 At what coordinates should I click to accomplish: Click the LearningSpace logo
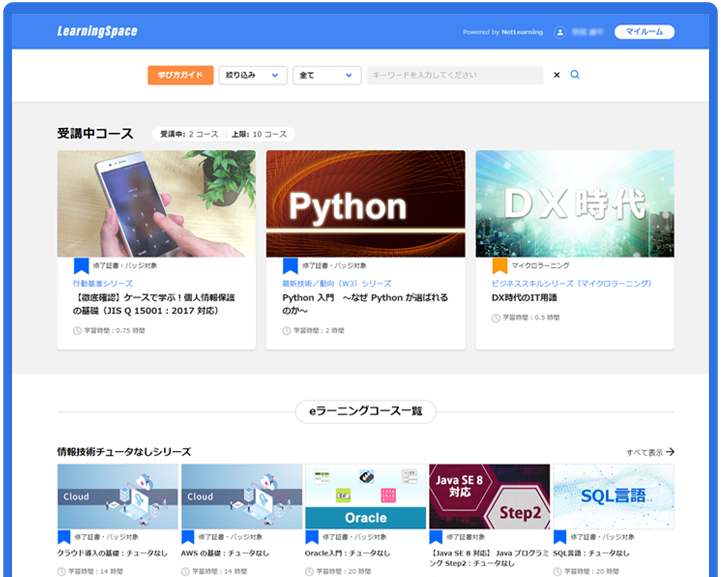tap(97, 31)
